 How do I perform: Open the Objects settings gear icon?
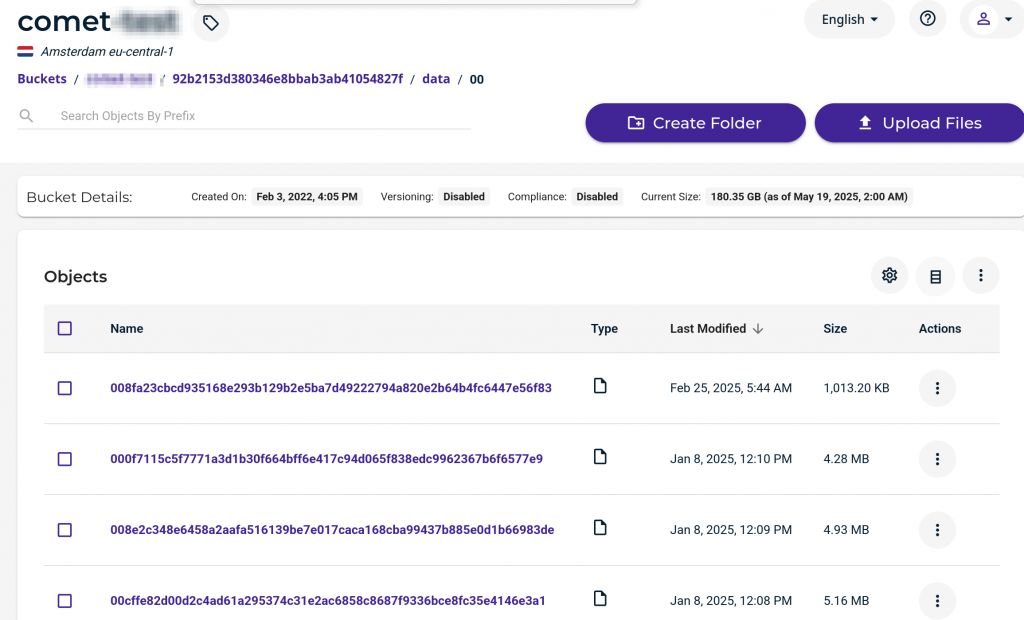click(889, 276)
